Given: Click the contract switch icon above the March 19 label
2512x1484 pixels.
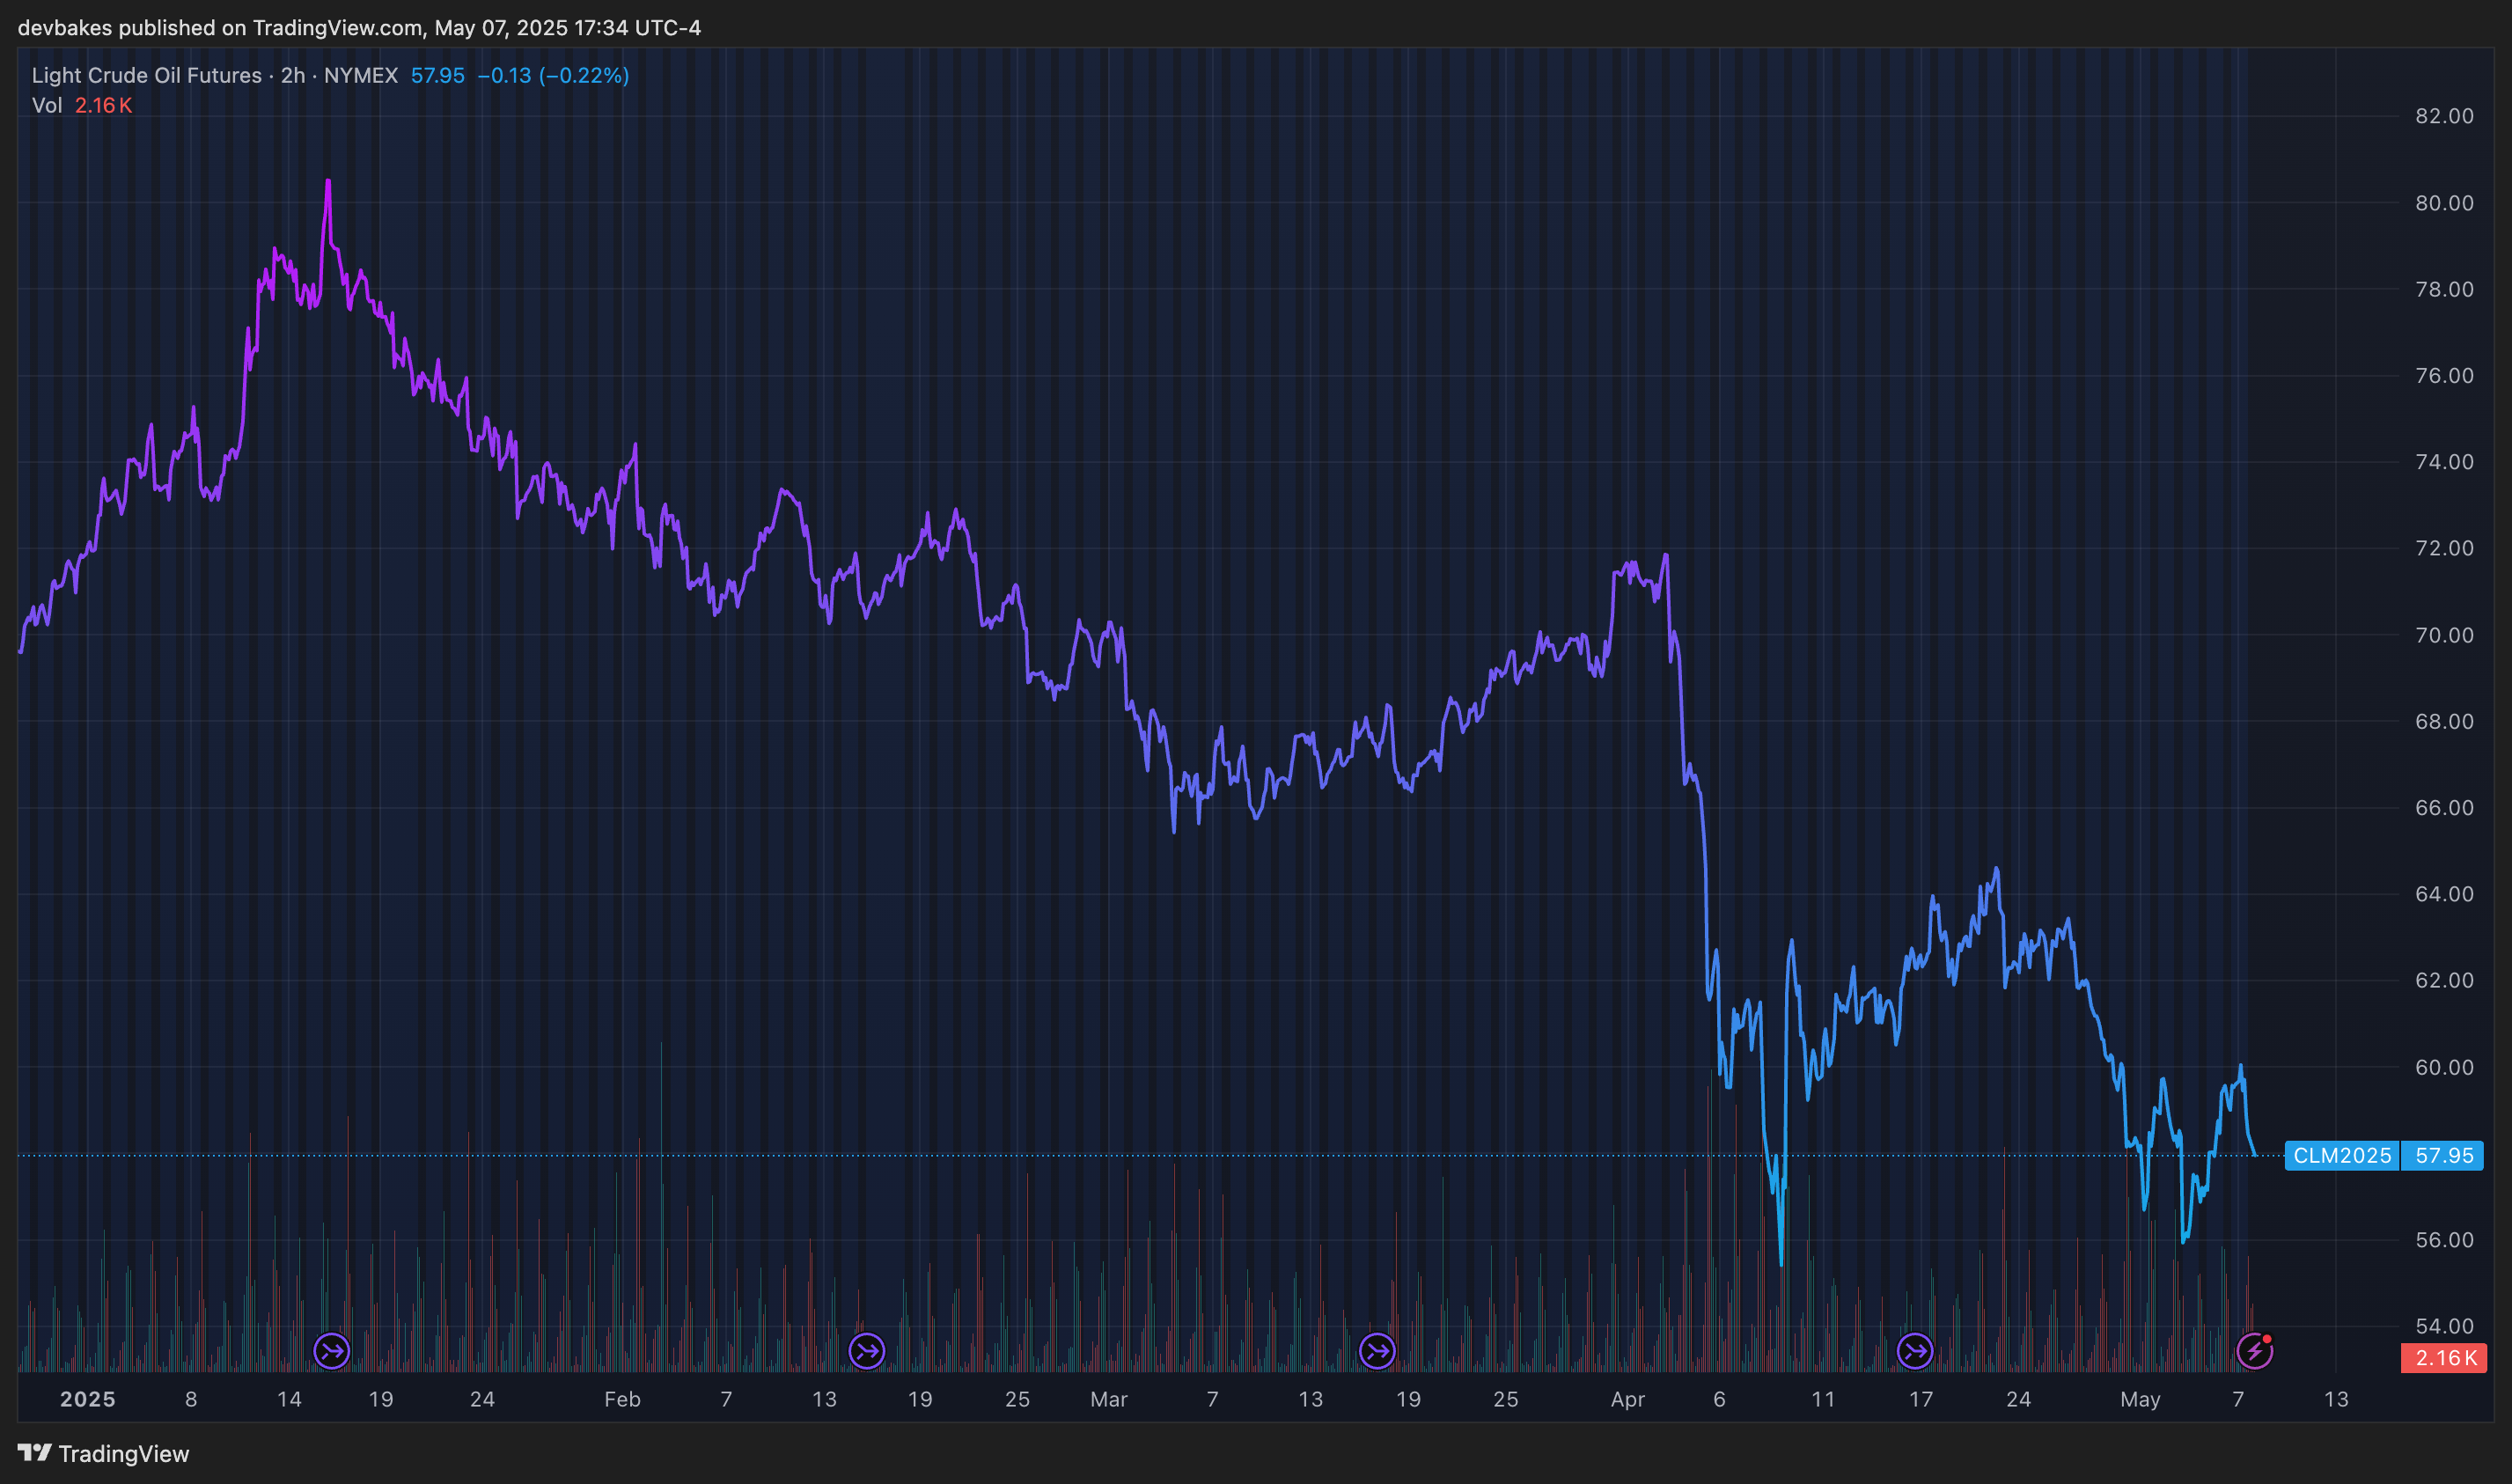Looking at the screenshot, I should (x=1378, y=1351).
